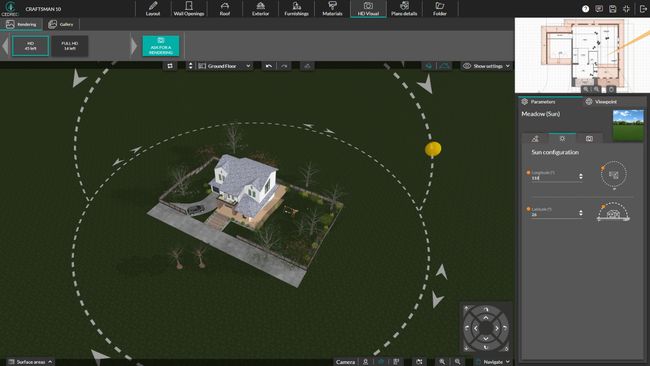Image resolution: width=650 pixels, height=366 pixels.
Task: Zoom in on the floor plan preview
Action: (x=585, y=89)
